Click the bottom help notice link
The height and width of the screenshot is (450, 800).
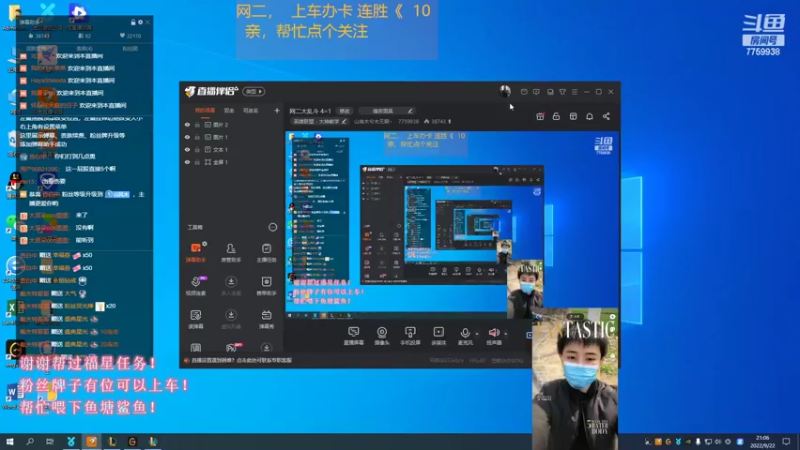(240, 360)
